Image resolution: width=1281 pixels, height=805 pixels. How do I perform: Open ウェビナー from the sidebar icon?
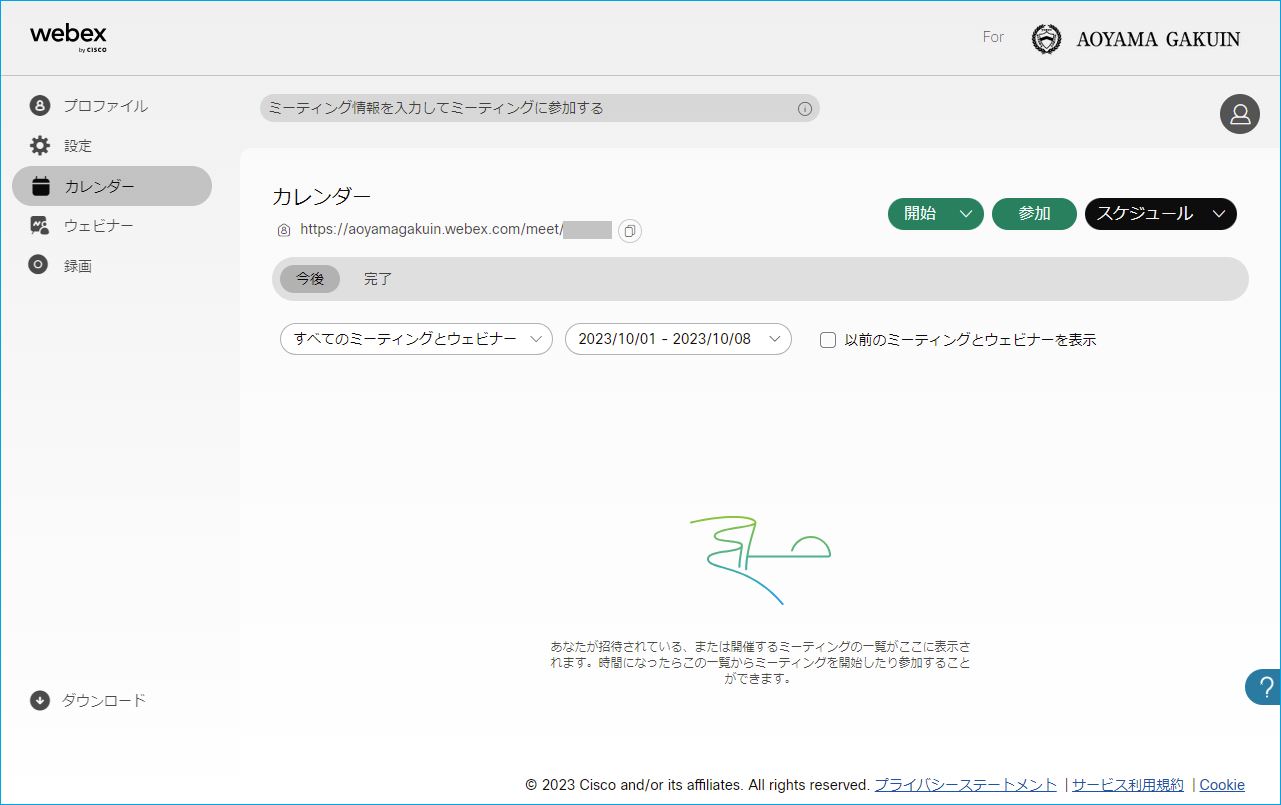coord(39,225)
